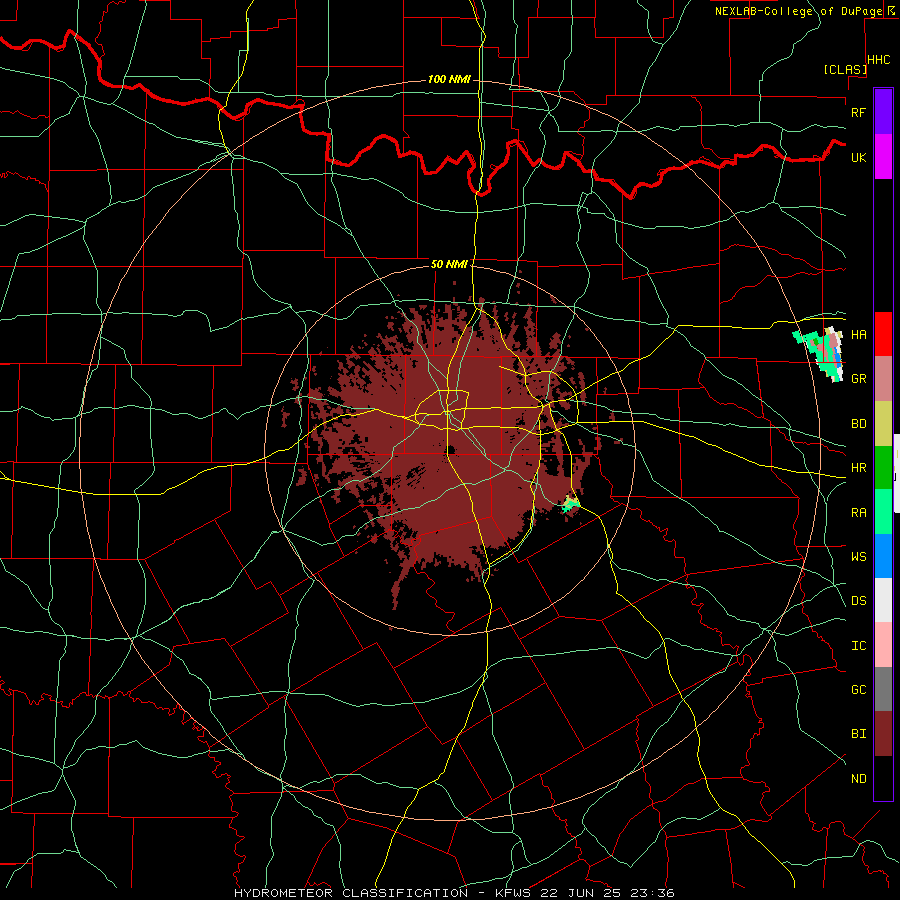The width and height of the screenshot is (900, 900).
Task: Click the HHC product label
Action: 879,60
